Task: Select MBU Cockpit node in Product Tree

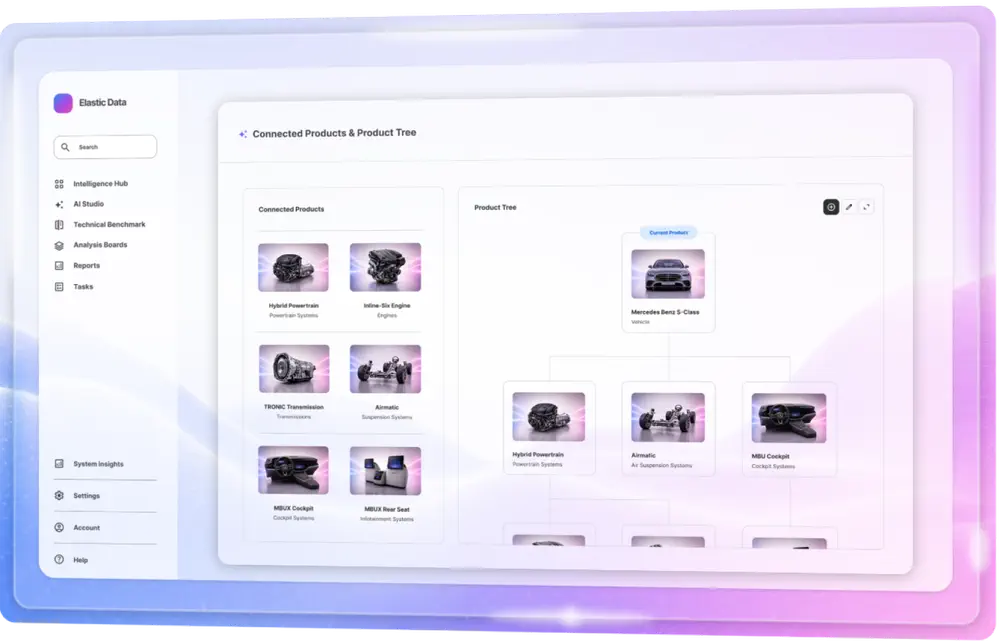Action: click(x=790, y=429)
